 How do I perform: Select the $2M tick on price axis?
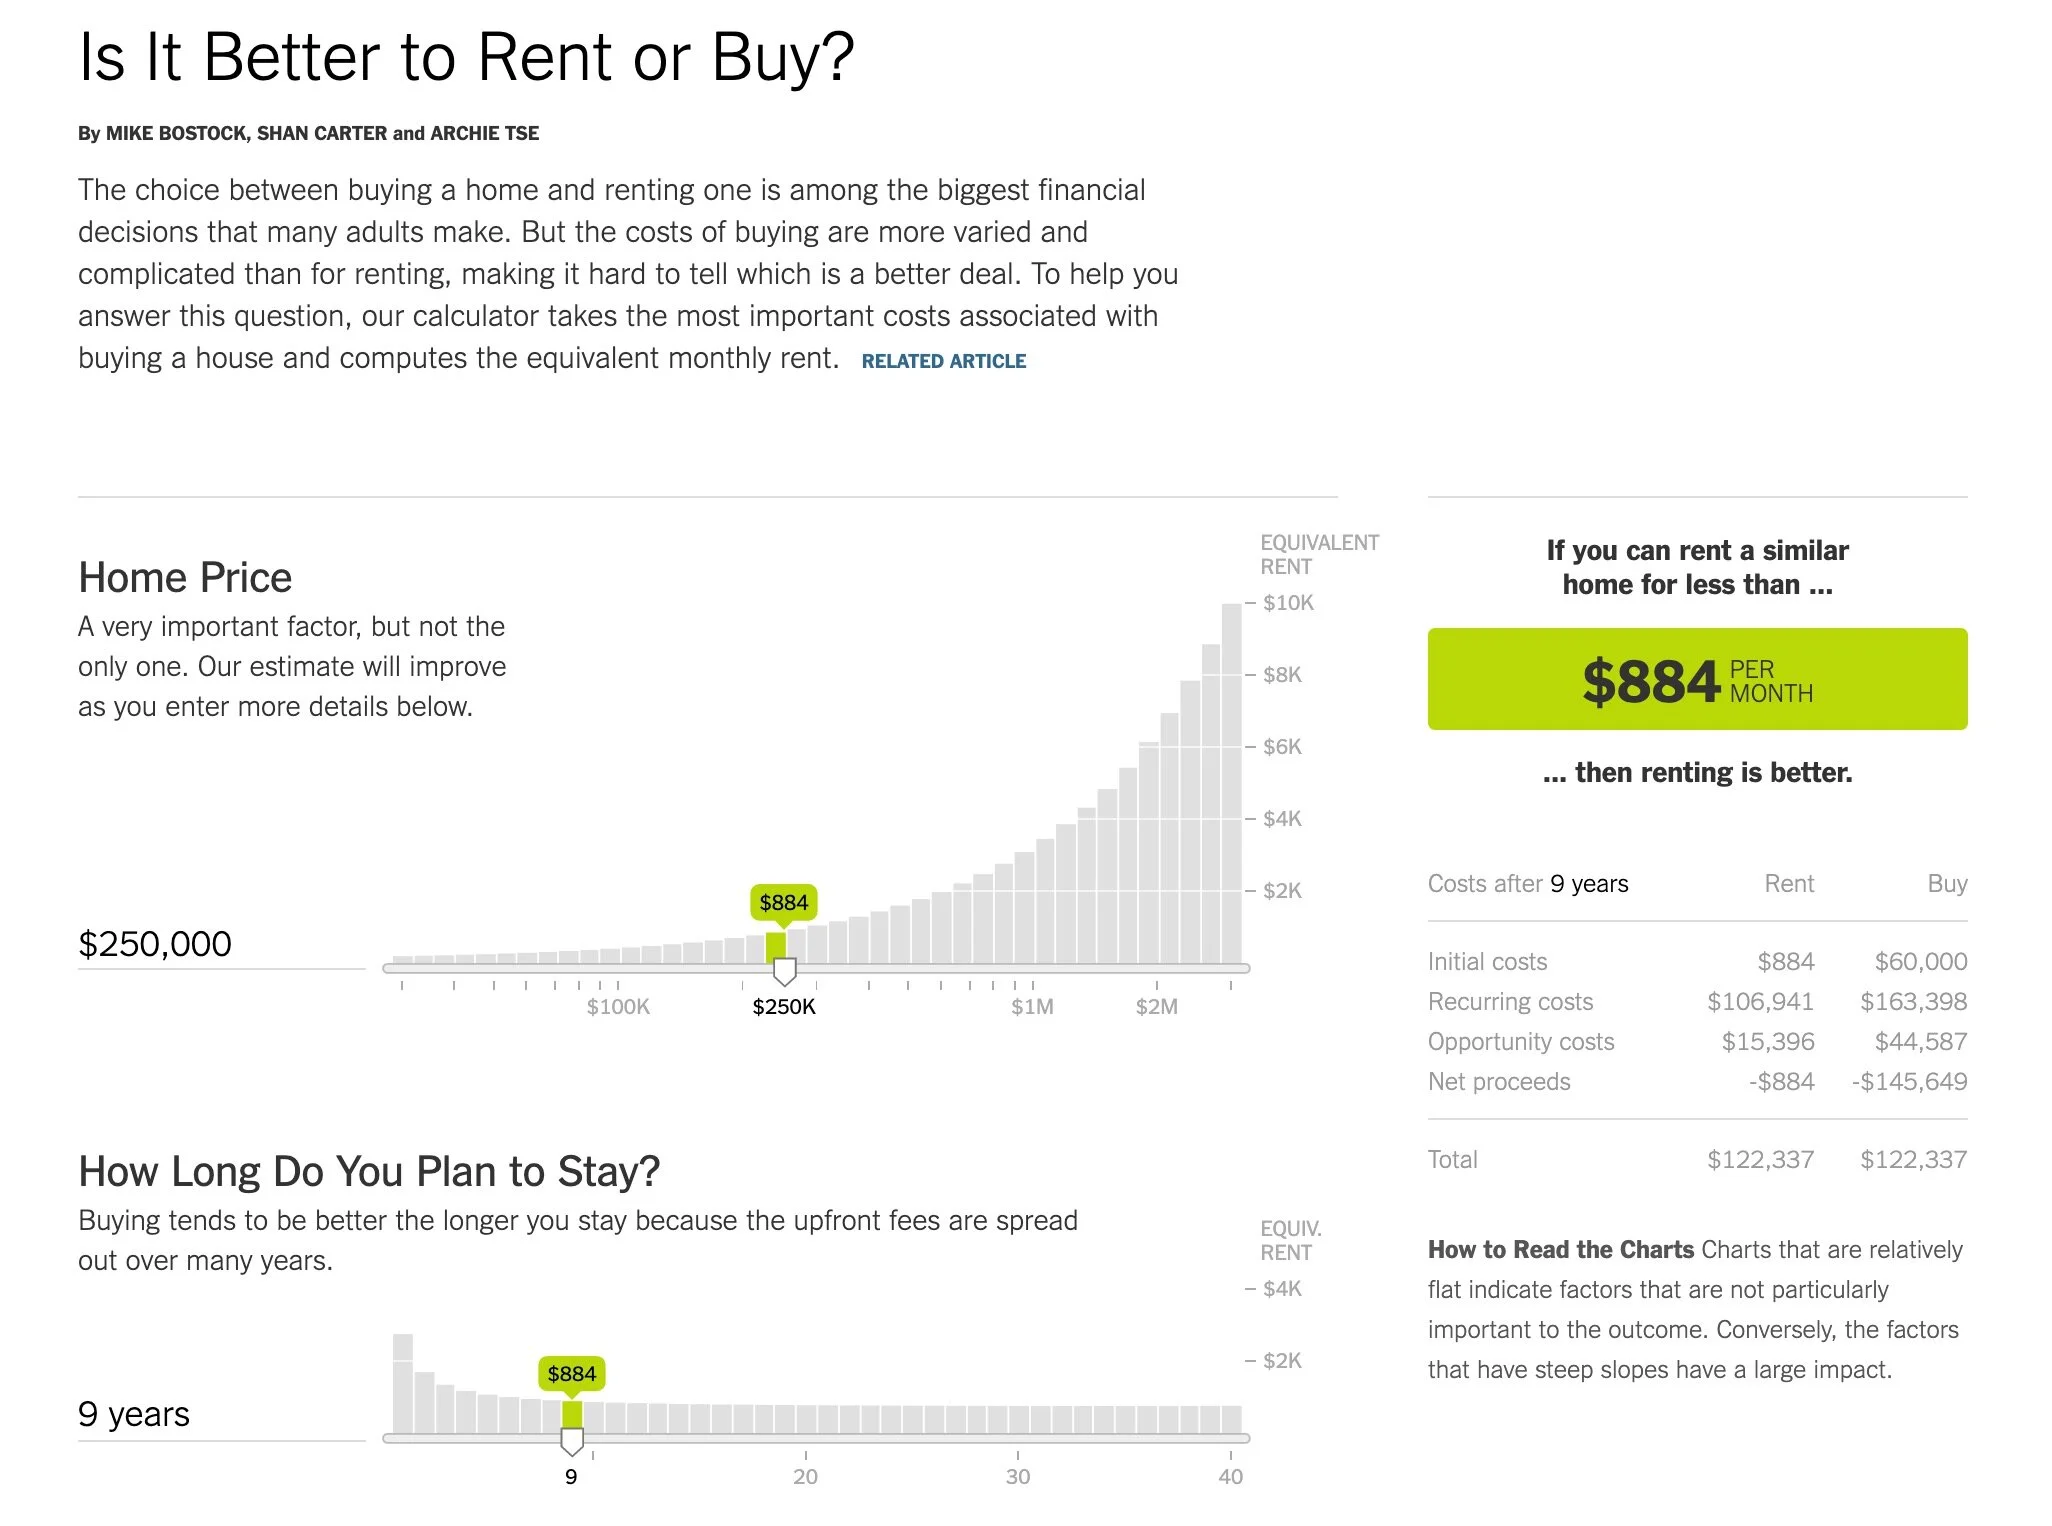(x=1156, y=1007)
